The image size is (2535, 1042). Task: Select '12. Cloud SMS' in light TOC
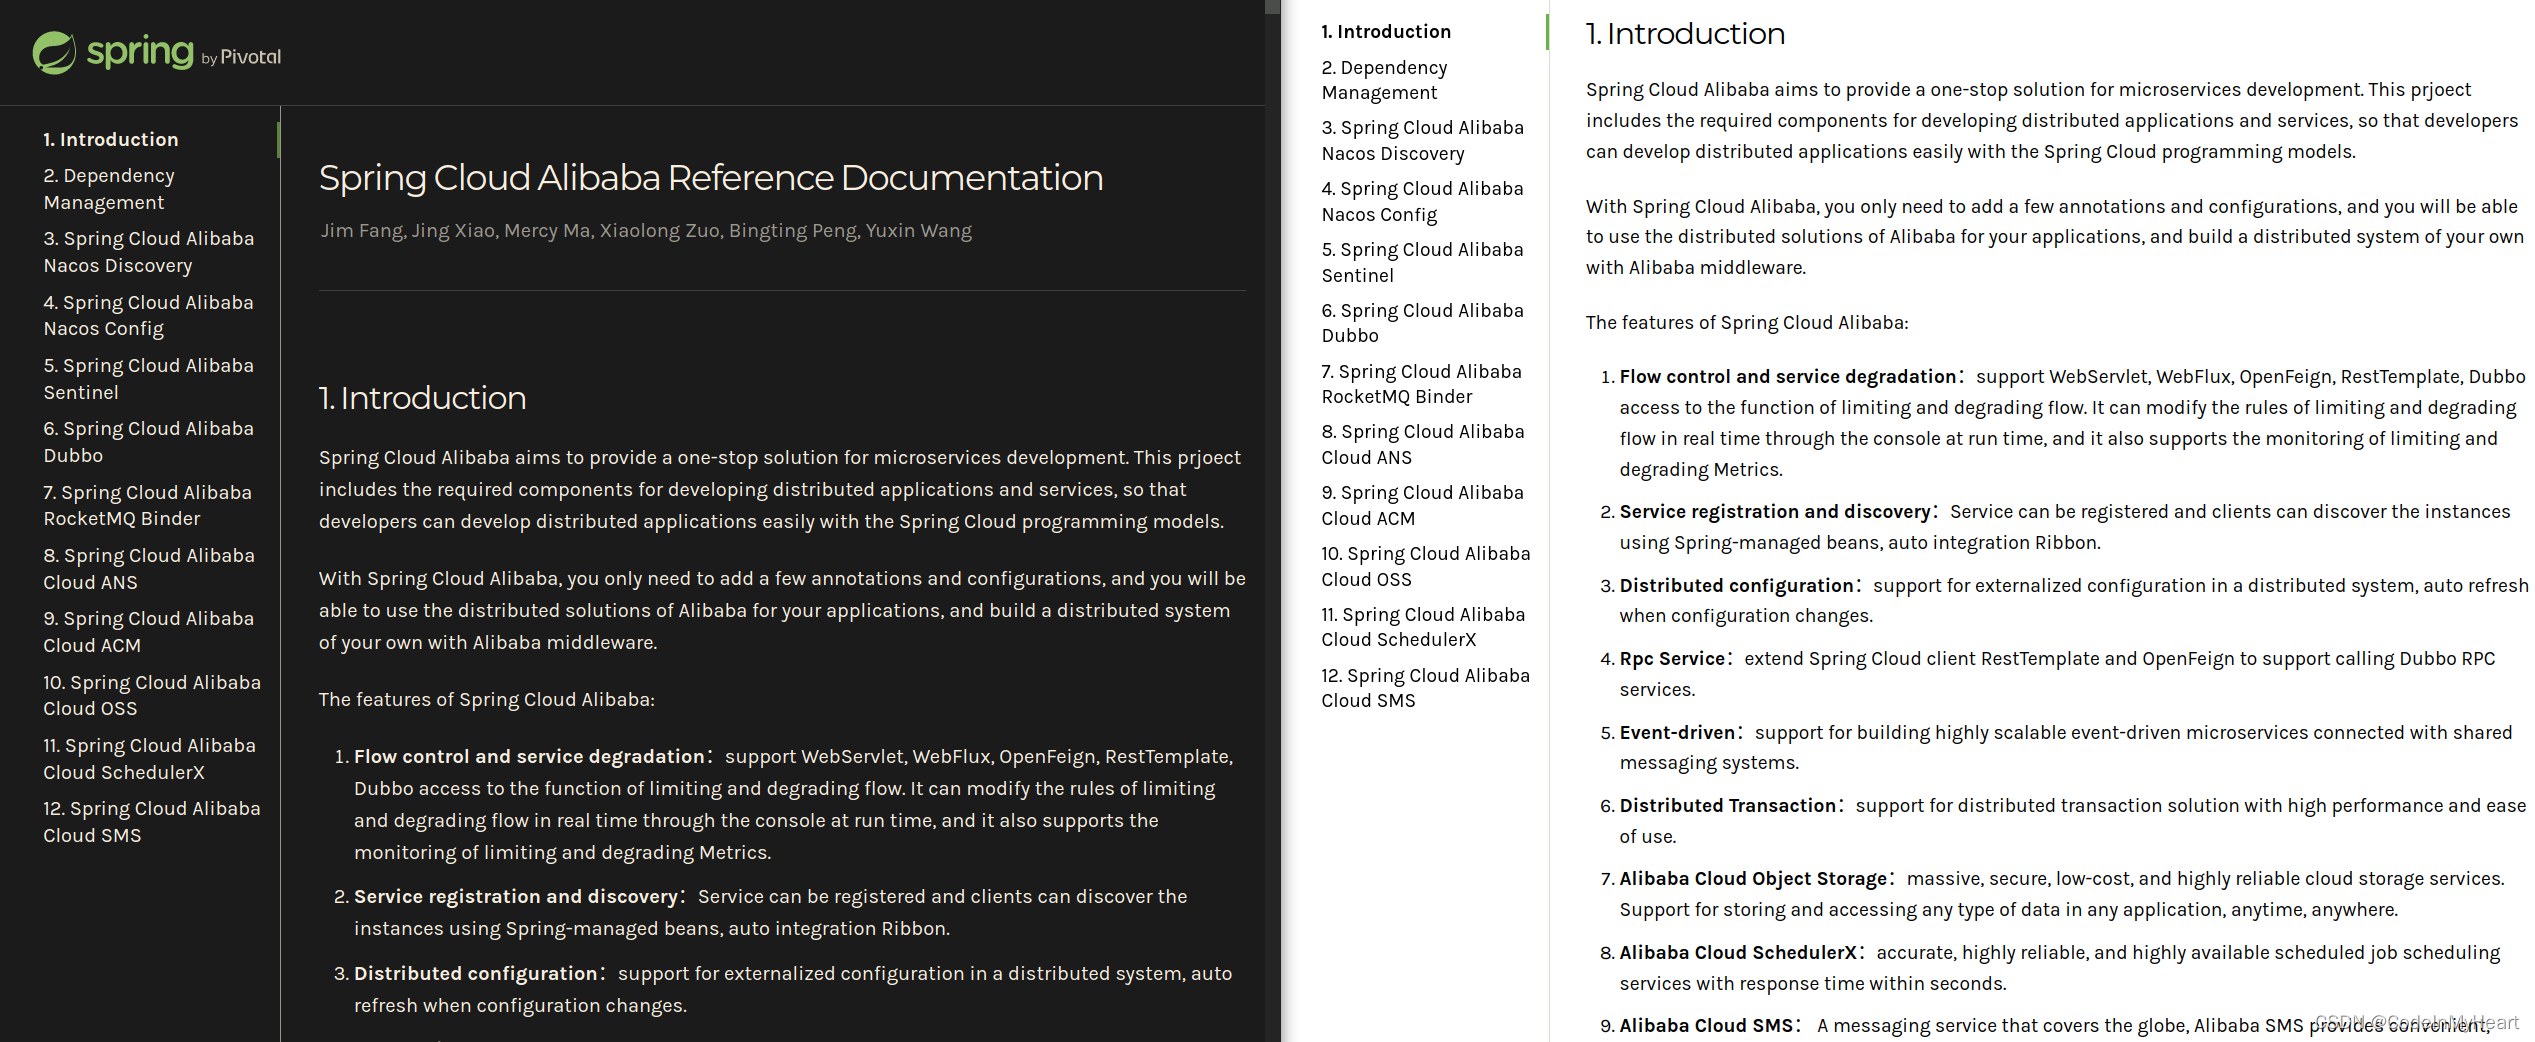click(1425, 688)
